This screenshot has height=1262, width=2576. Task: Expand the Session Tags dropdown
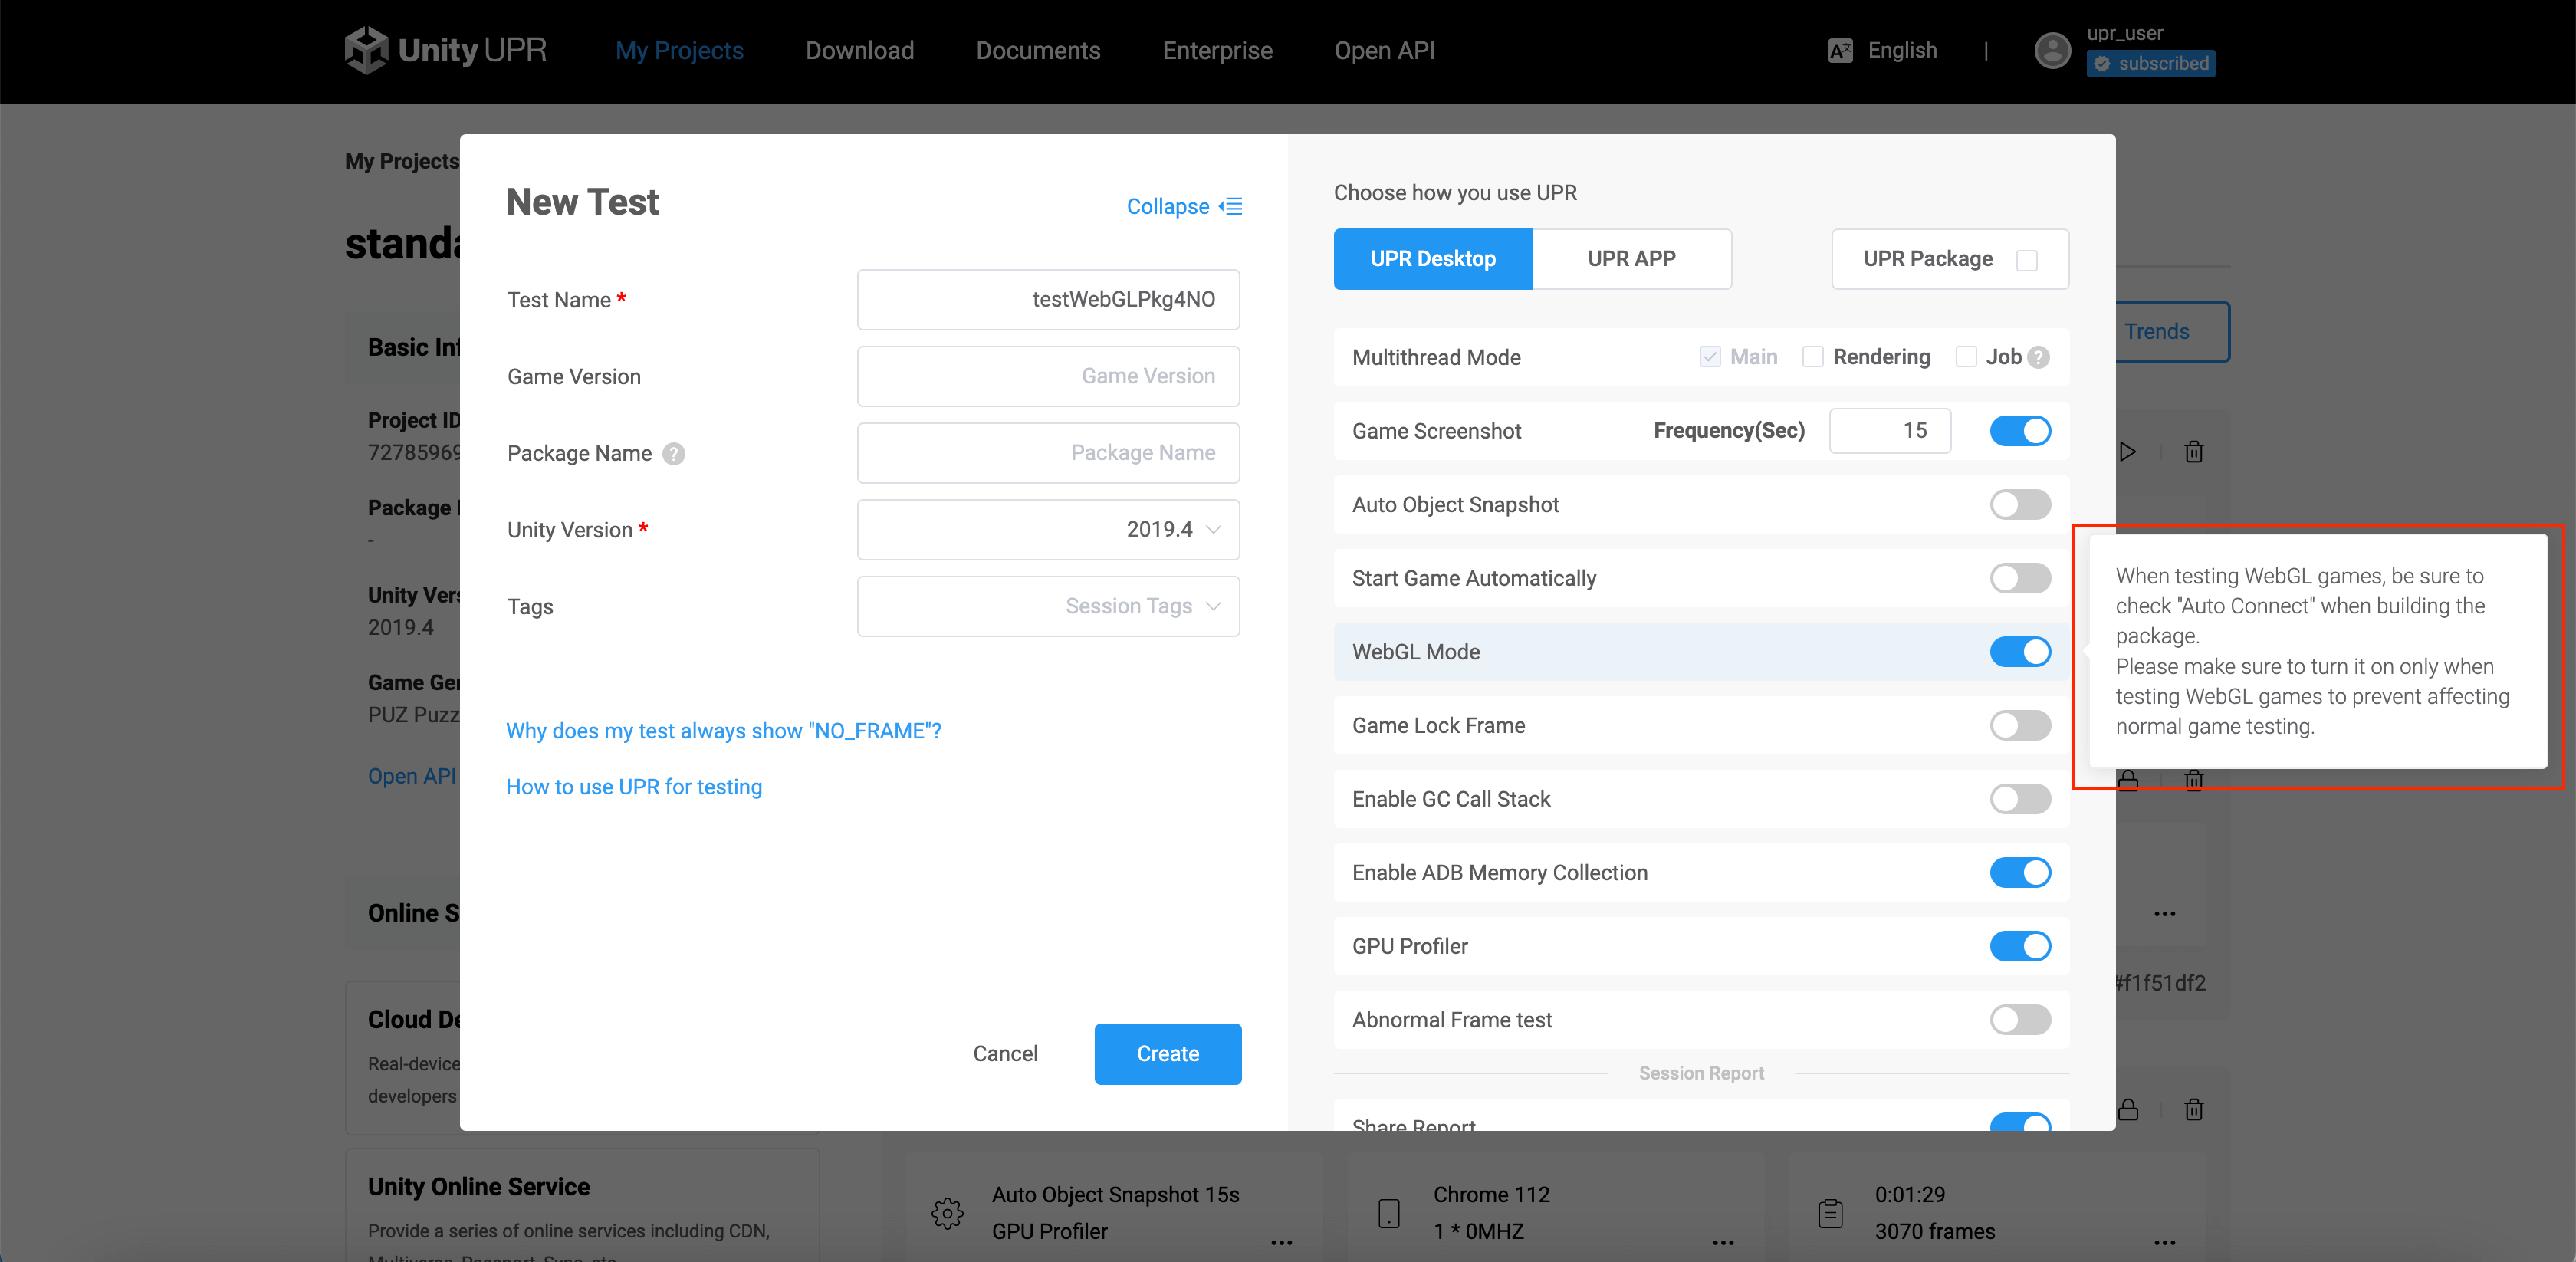(x=1048, y=606)
